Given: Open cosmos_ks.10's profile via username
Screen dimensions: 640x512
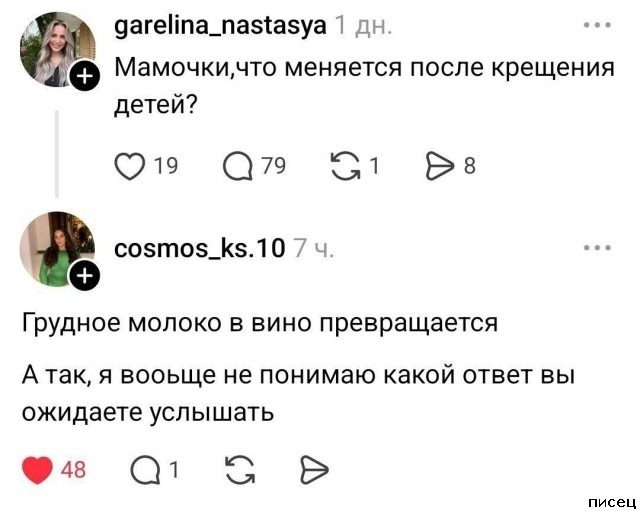Looking at the screenshot, I should [201, 247].
